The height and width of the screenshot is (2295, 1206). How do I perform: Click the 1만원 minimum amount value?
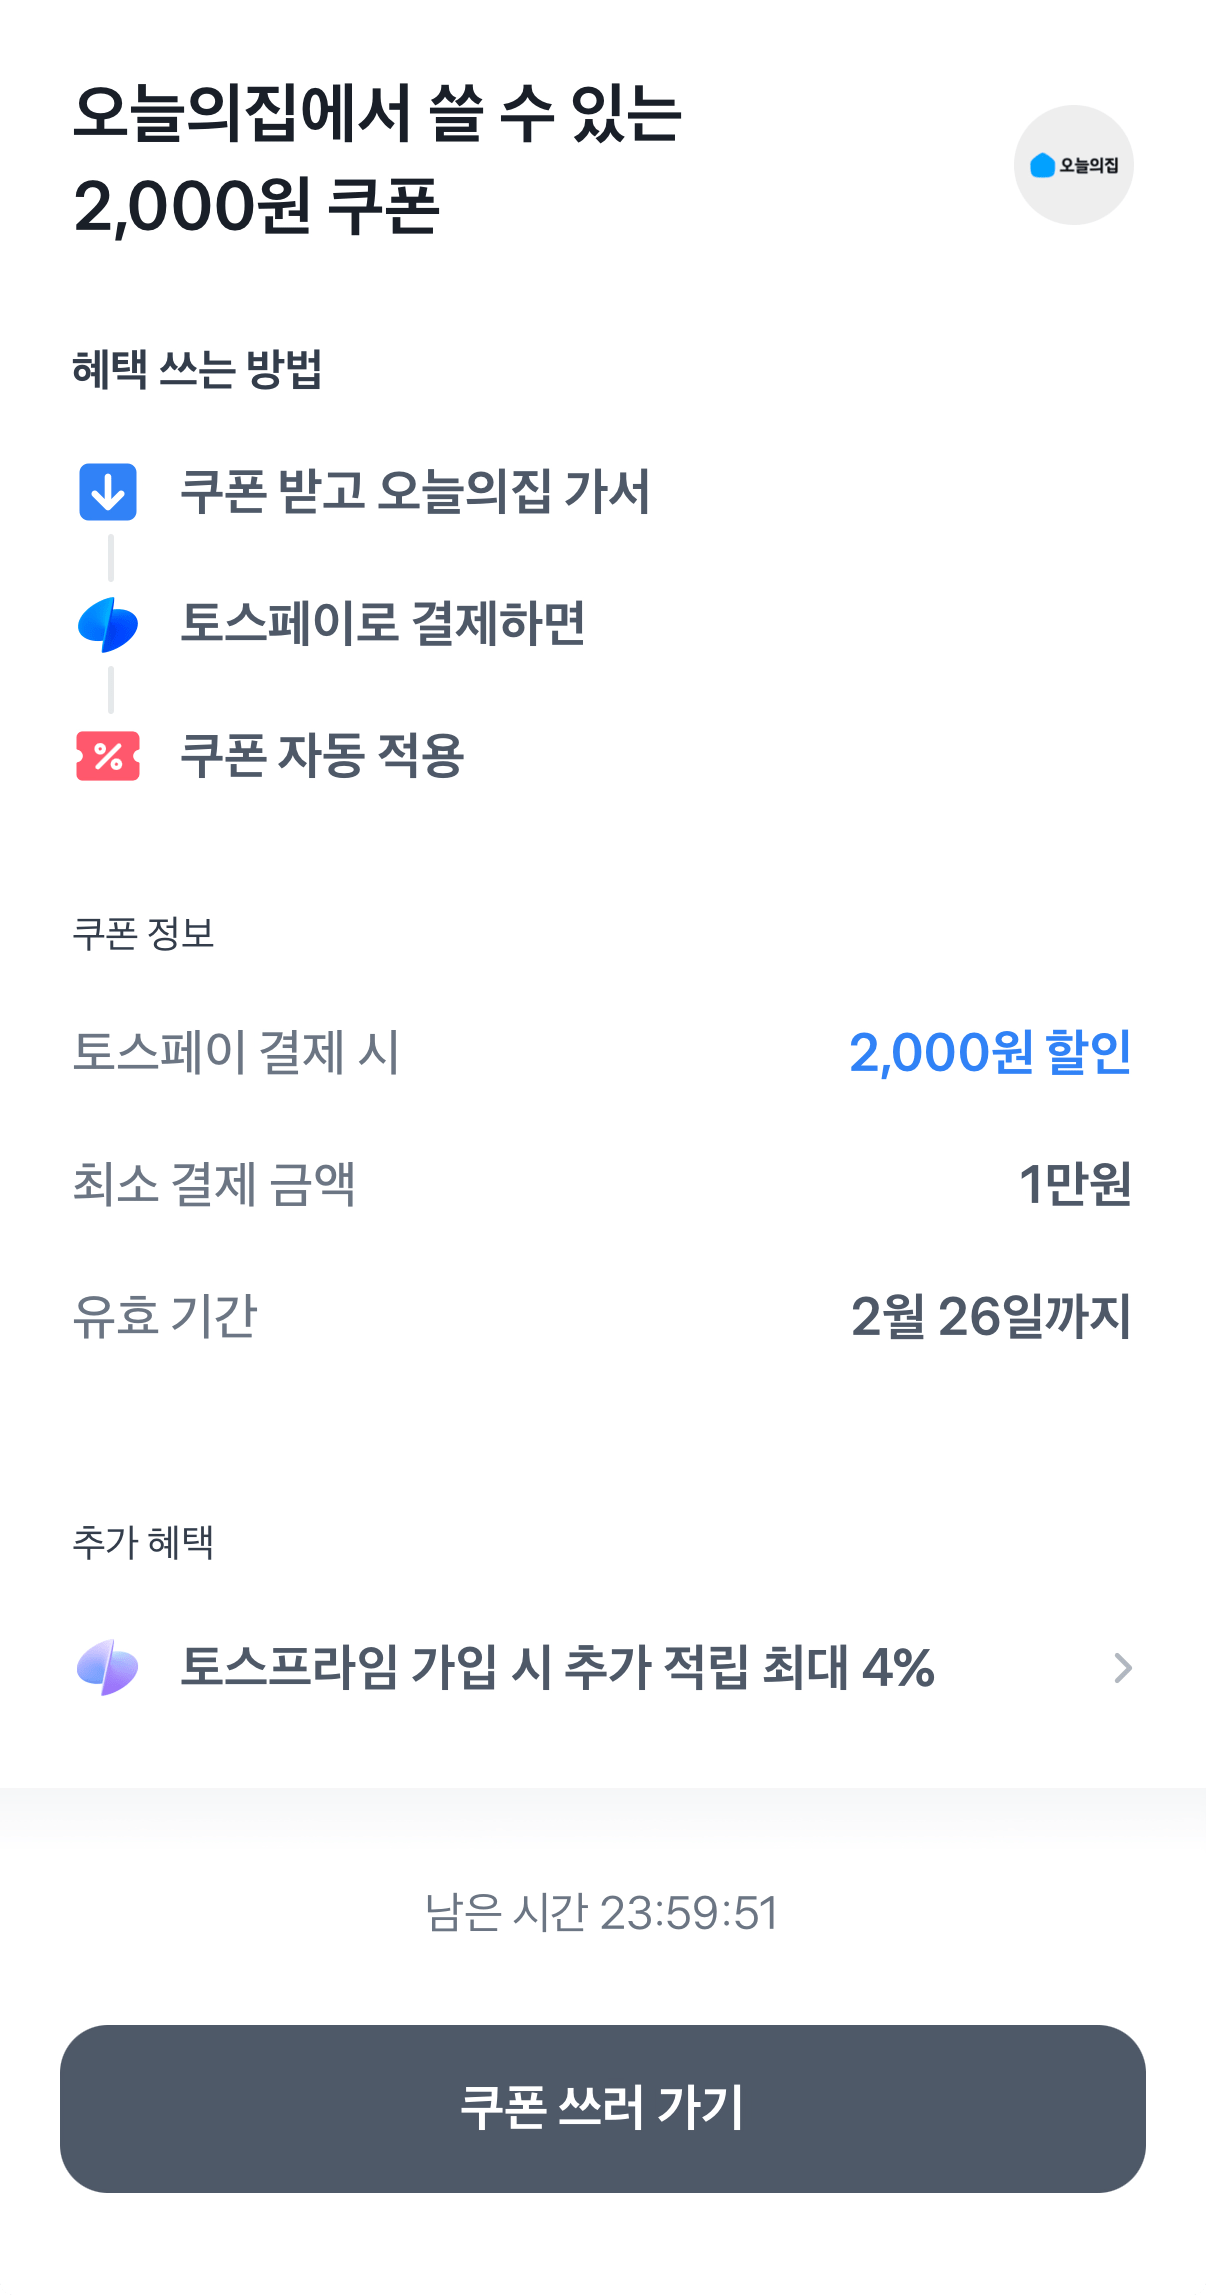[1074, 1184]
